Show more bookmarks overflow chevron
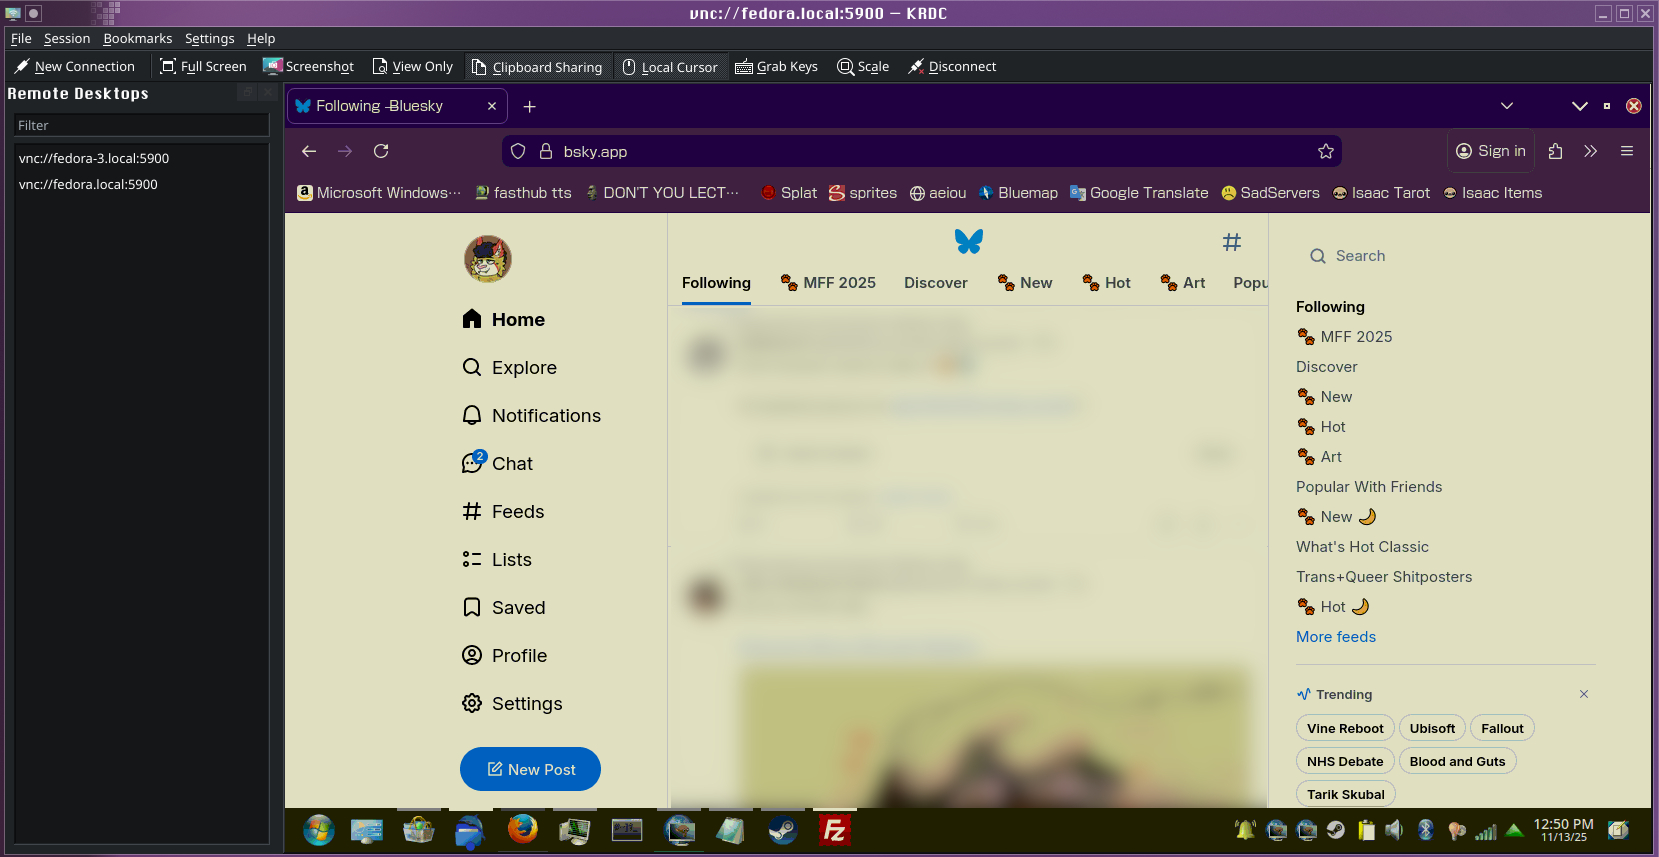 [1590, 151]
